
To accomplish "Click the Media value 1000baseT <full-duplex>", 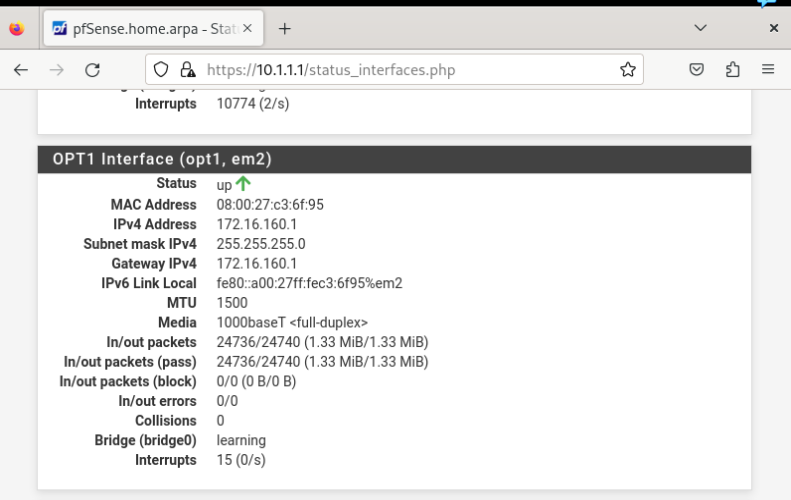I will 292,323.
